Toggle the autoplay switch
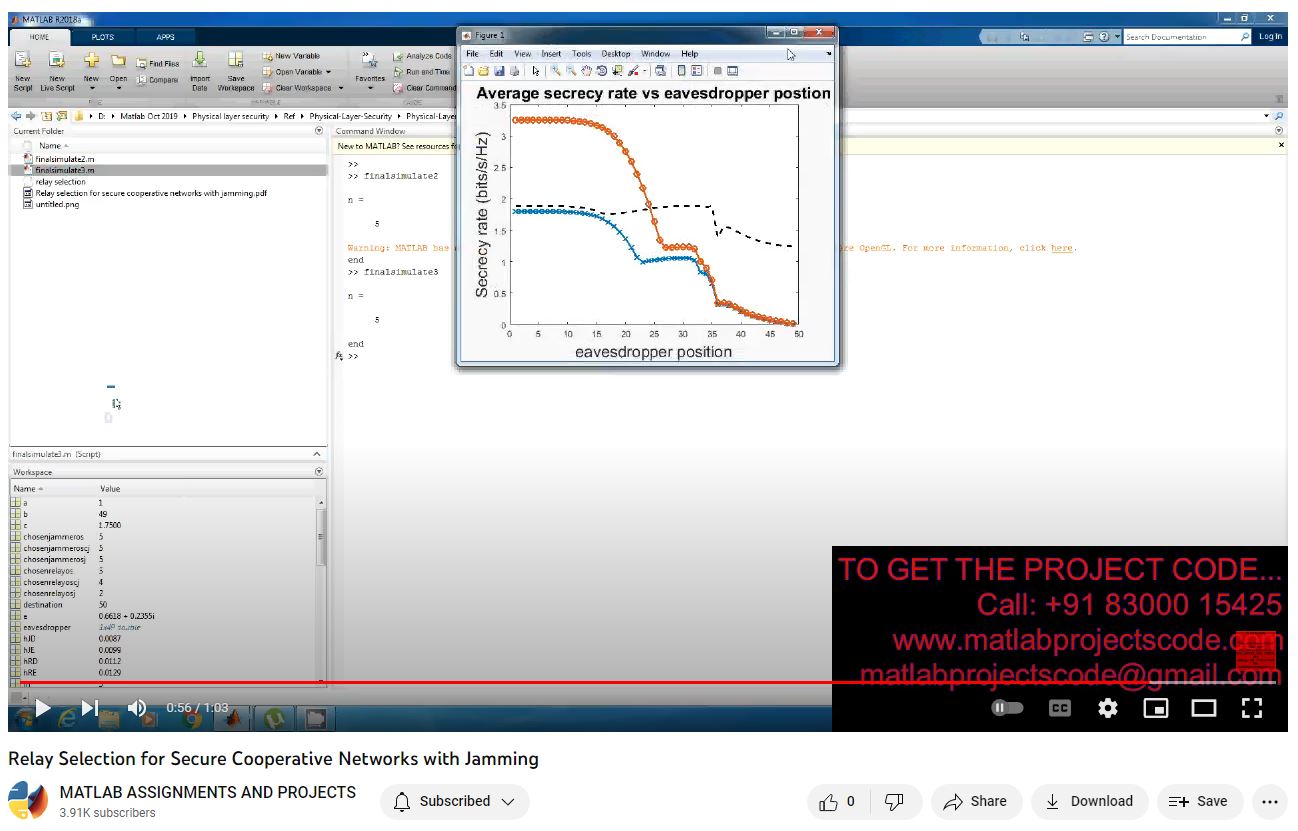Viewport: 1298px width, 831px height. (x=1007, y=708)
